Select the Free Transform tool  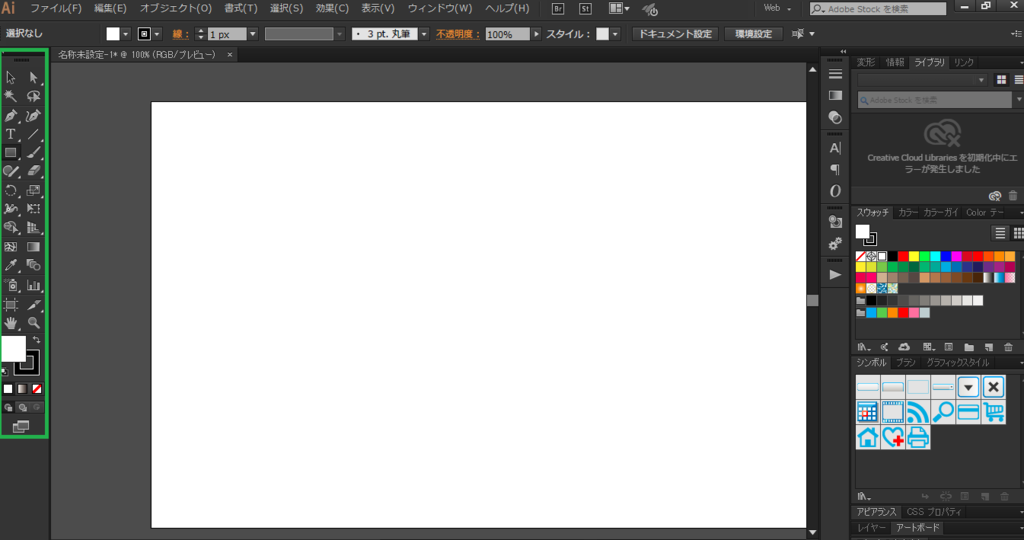33,209
